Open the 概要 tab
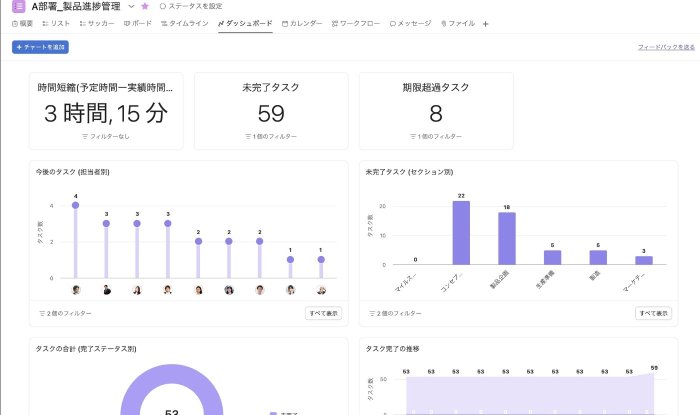This screenshot has width=700, height=415. click(22, 23)
